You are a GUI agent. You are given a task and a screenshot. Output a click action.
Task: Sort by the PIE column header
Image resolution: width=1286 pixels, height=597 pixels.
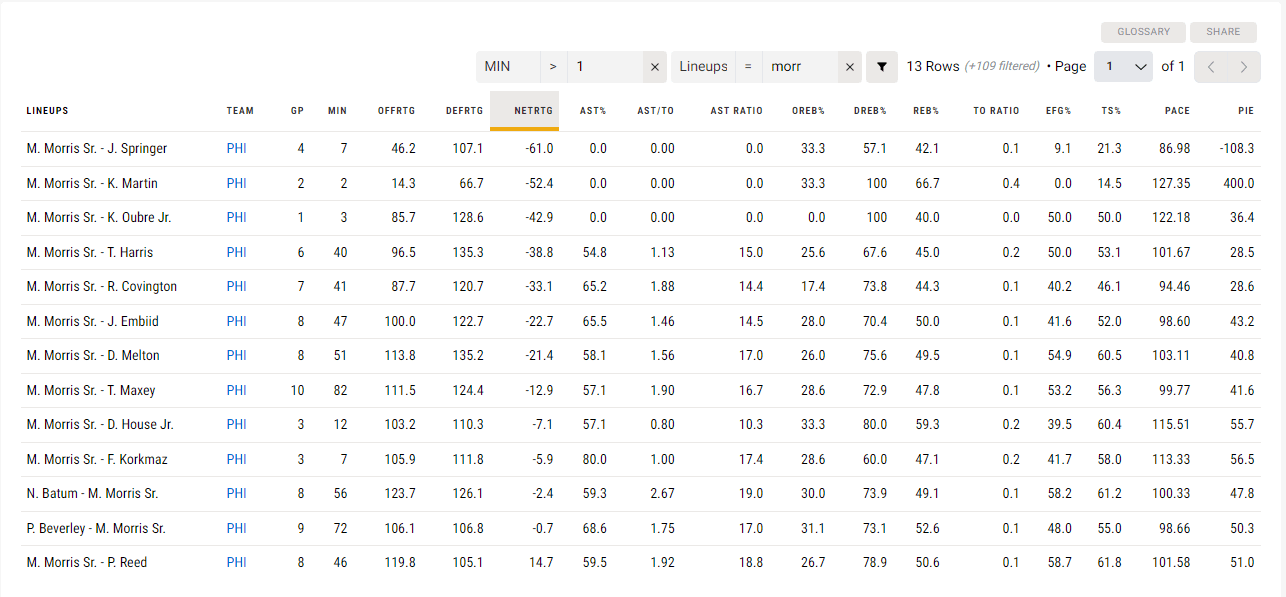[x=1244, y=111]
